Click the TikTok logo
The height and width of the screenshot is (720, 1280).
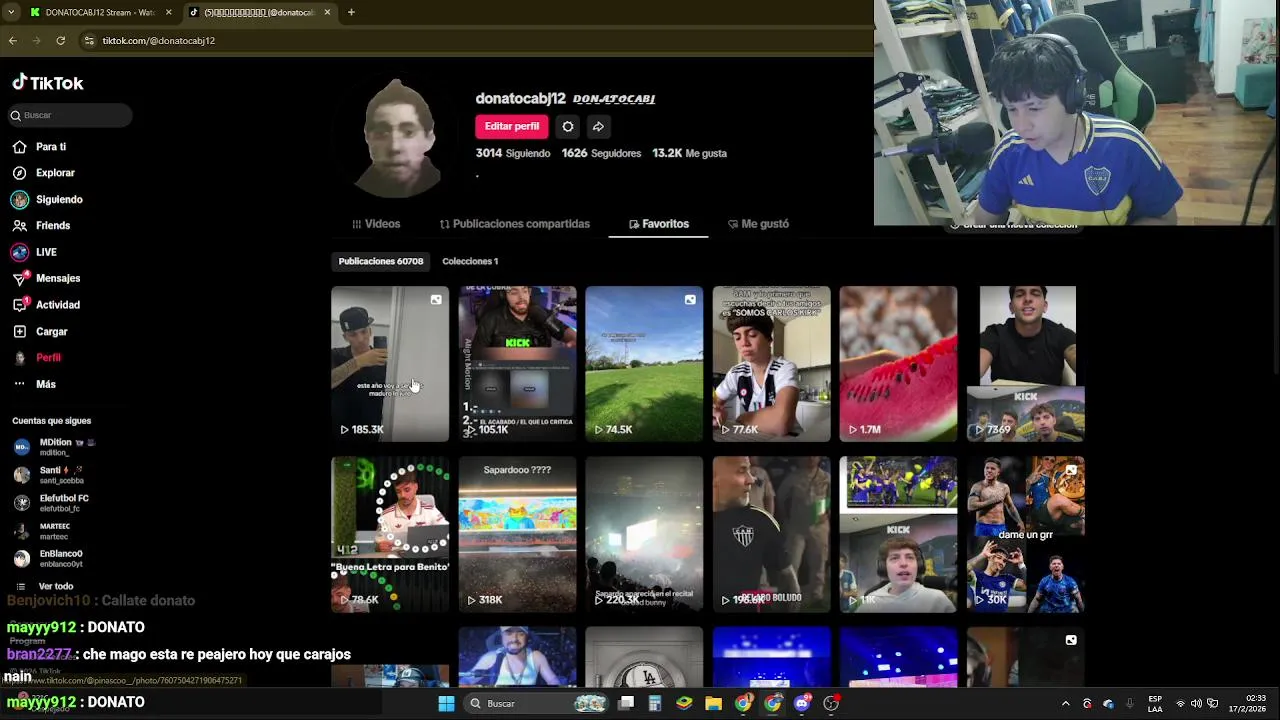point(48,83)
